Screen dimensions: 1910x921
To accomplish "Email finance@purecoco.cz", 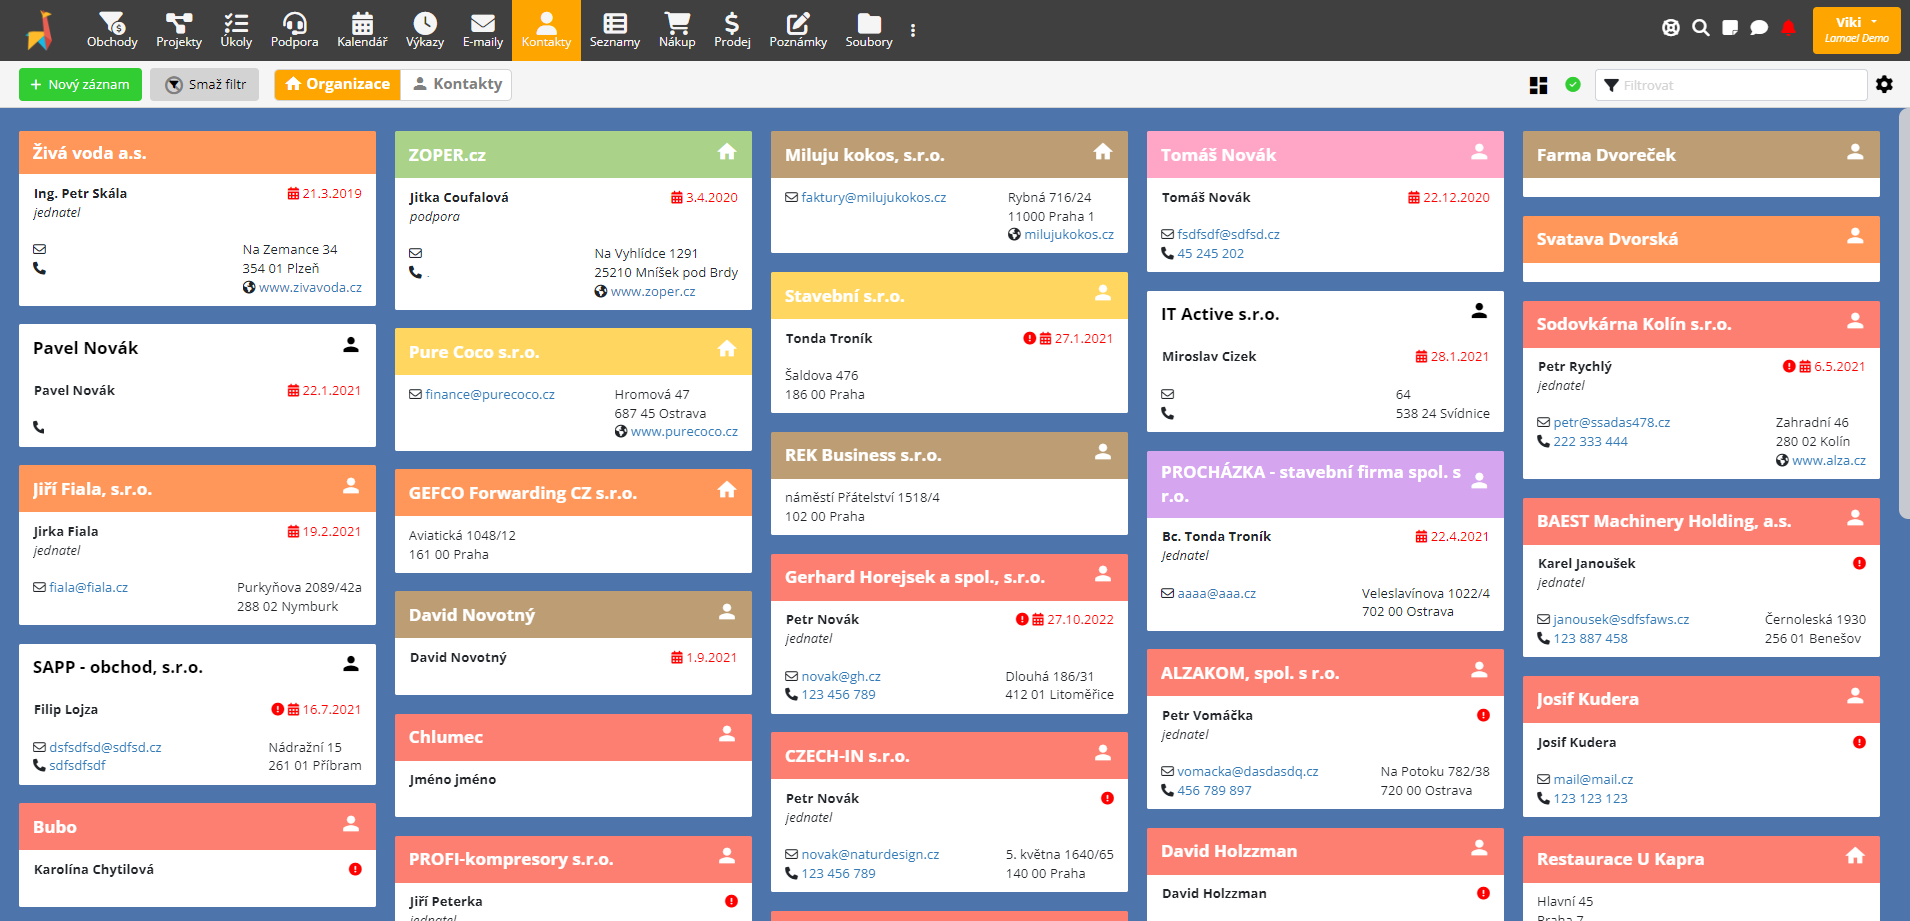I will point(490,394).
